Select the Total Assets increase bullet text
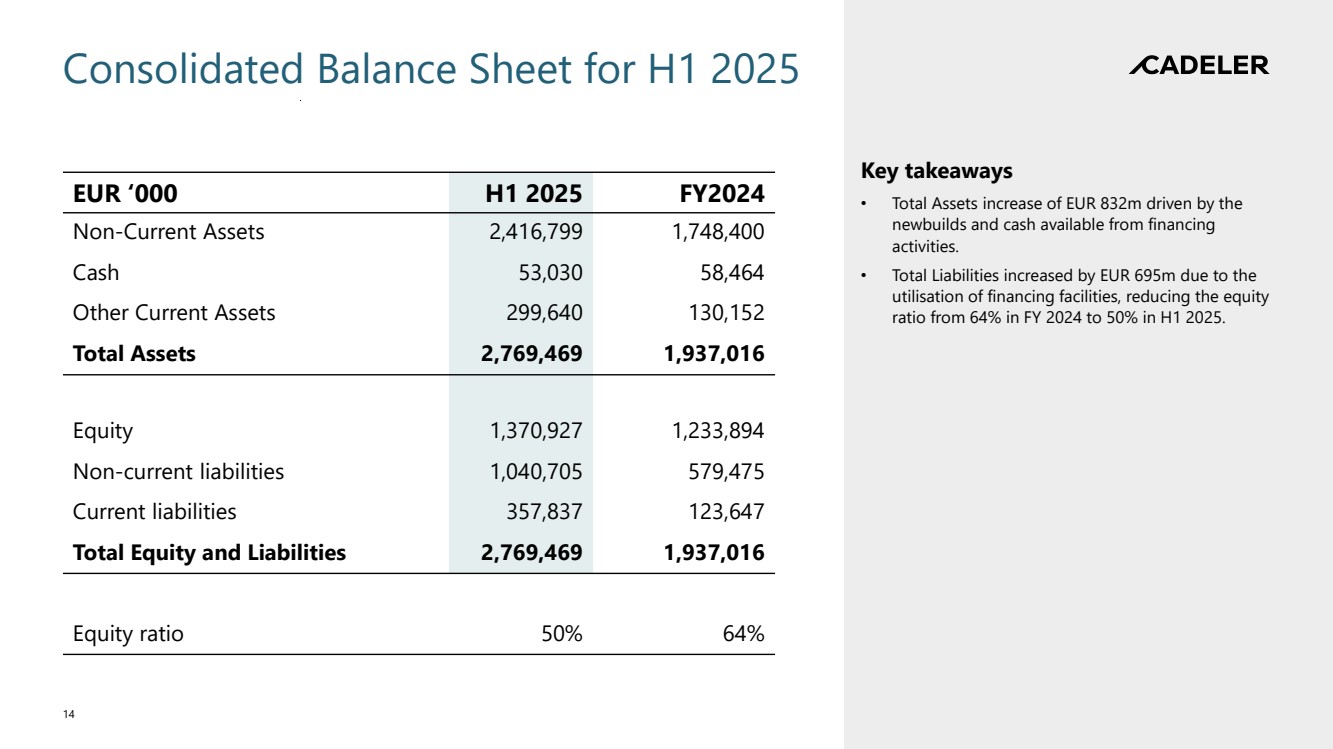Screen dimensions: 1333x749 (x=1066, y=225)
